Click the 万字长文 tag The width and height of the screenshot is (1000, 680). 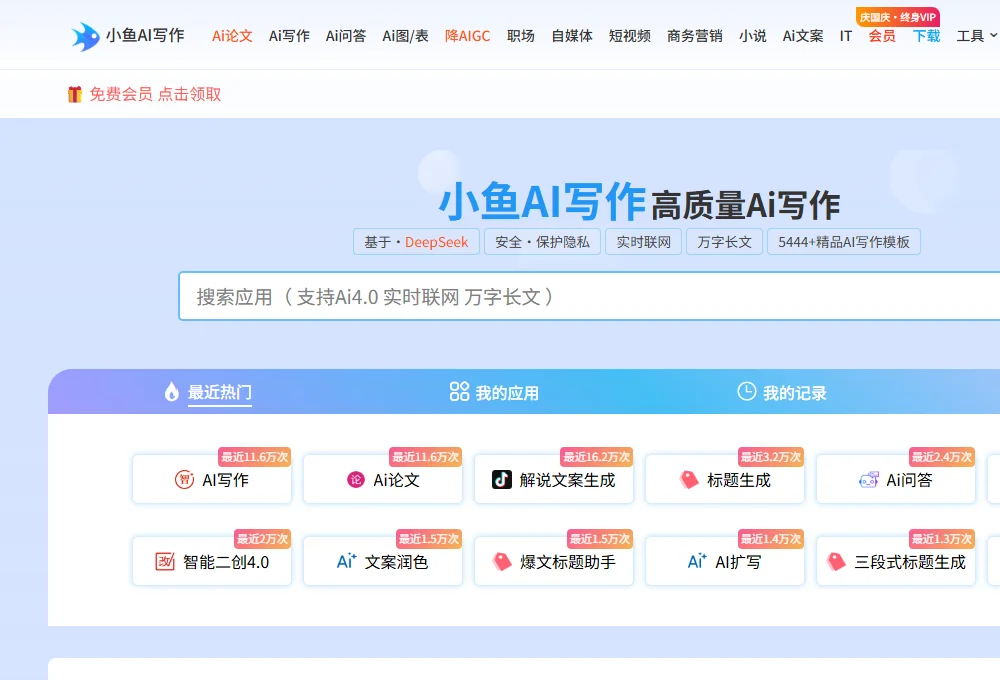724,242
